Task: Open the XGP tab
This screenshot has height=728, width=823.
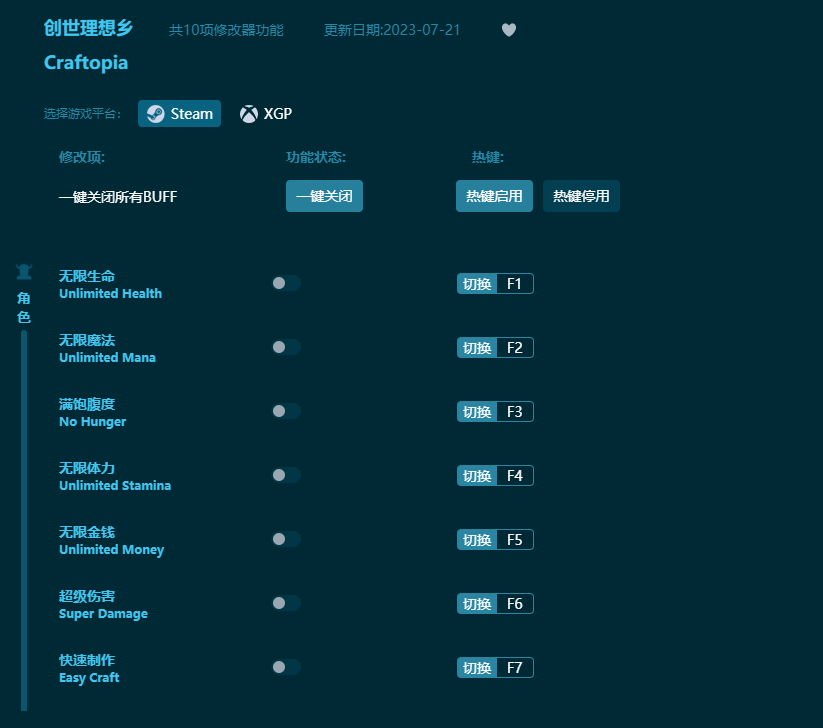Action: tap(265, 113)
